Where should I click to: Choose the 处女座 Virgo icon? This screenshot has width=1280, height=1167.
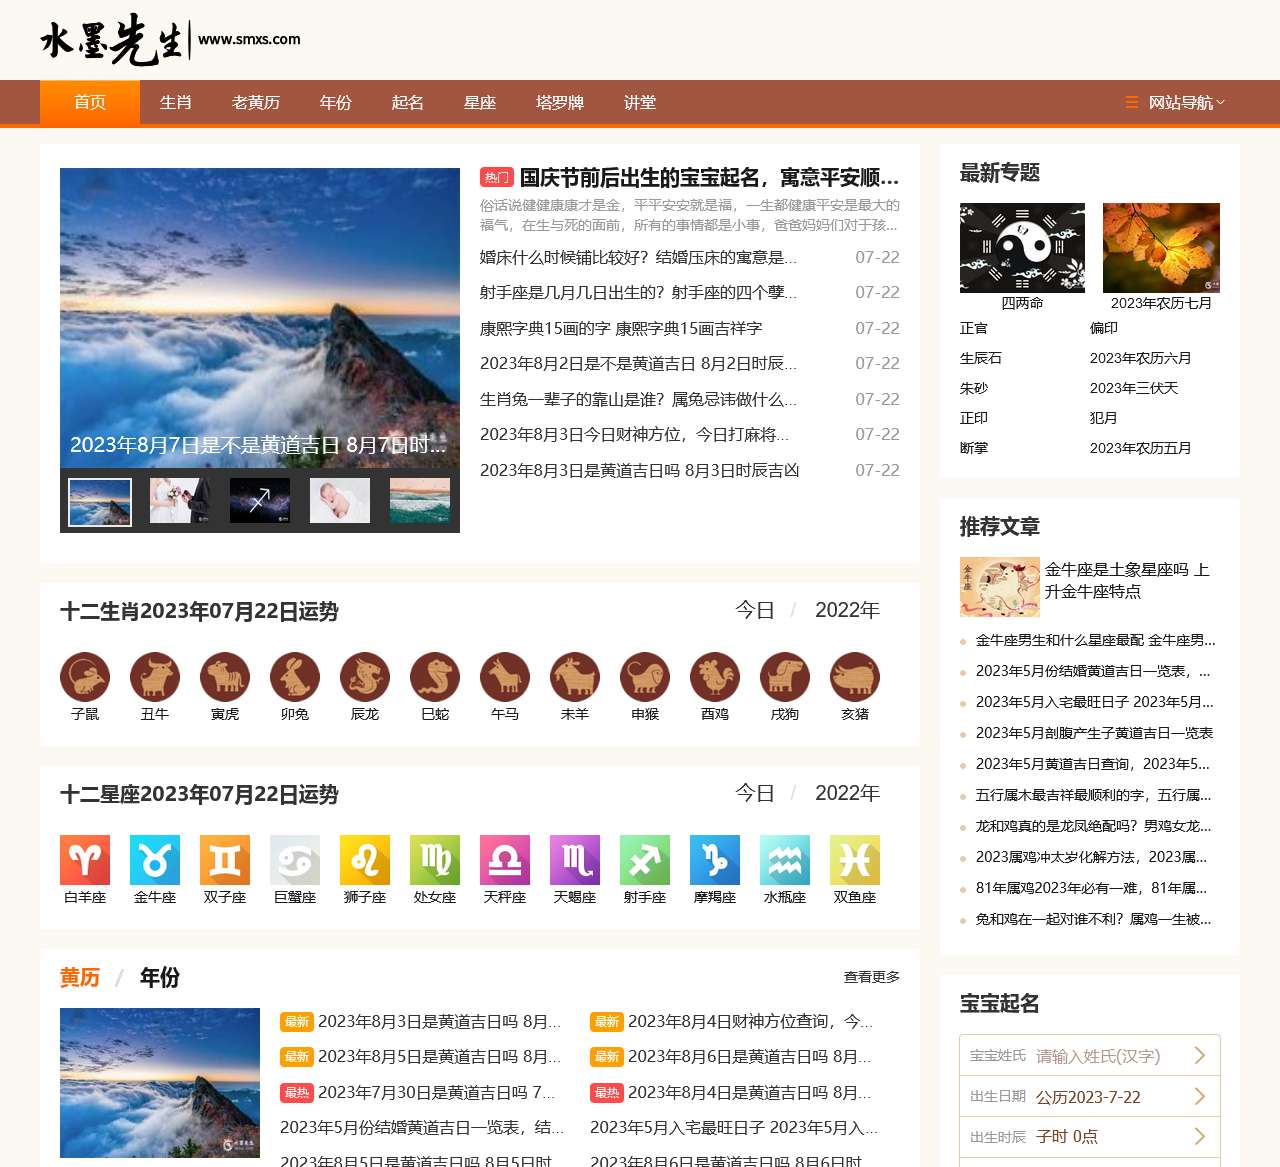(x=435, y=860)
